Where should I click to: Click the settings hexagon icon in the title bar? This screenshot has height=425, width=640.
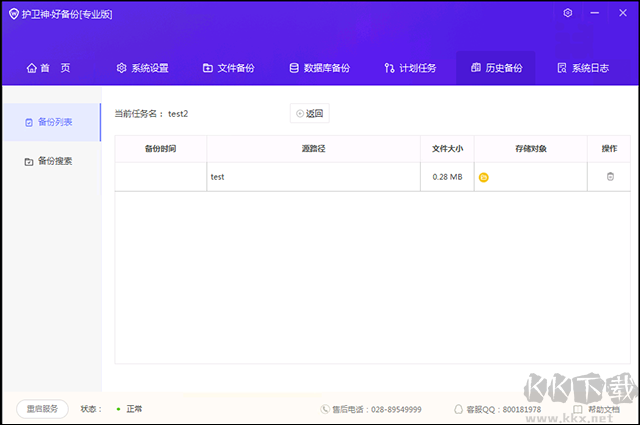(567, 13)
